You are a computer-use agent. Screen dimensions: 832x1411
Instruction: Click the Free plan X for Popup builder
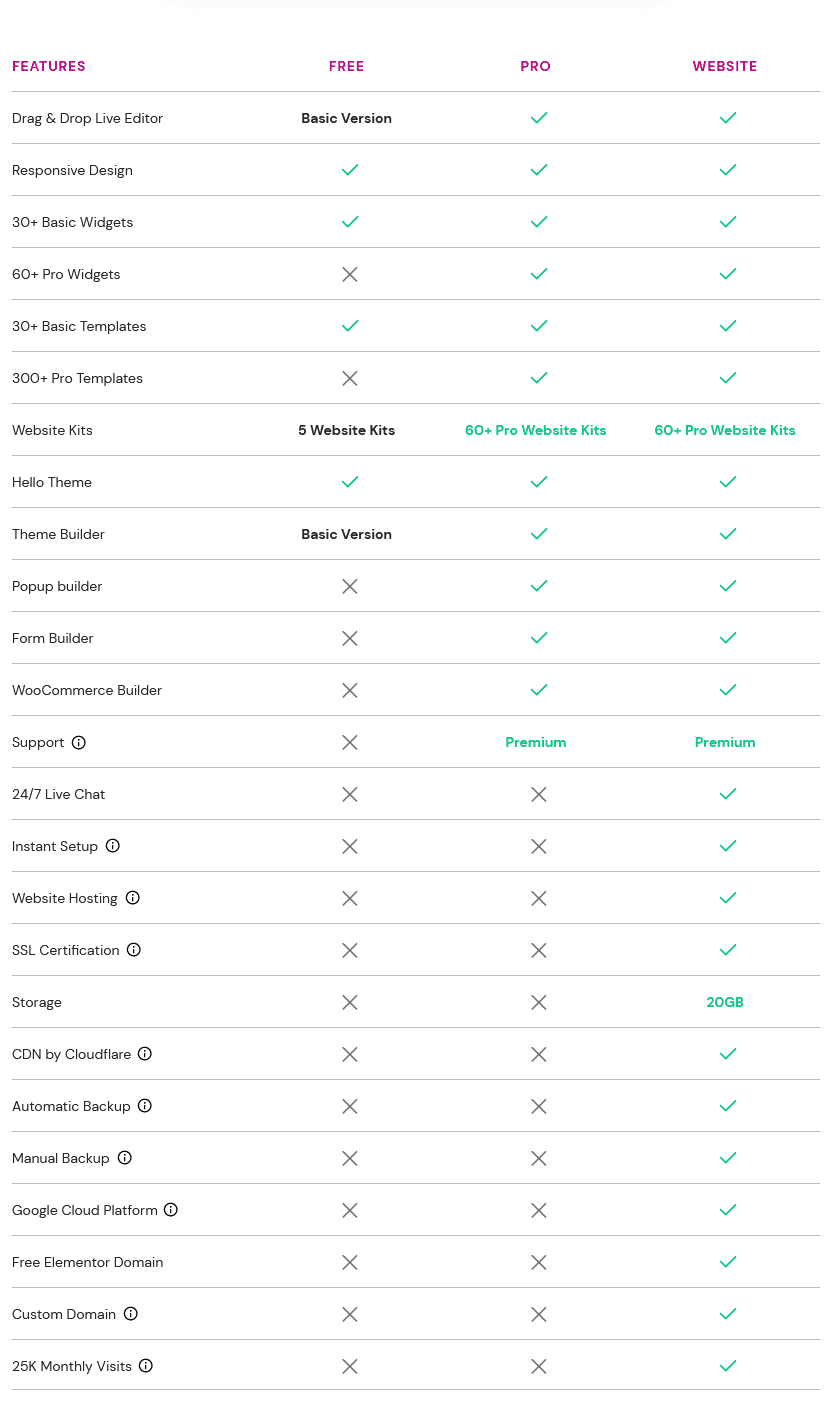(x=350, y=586)
